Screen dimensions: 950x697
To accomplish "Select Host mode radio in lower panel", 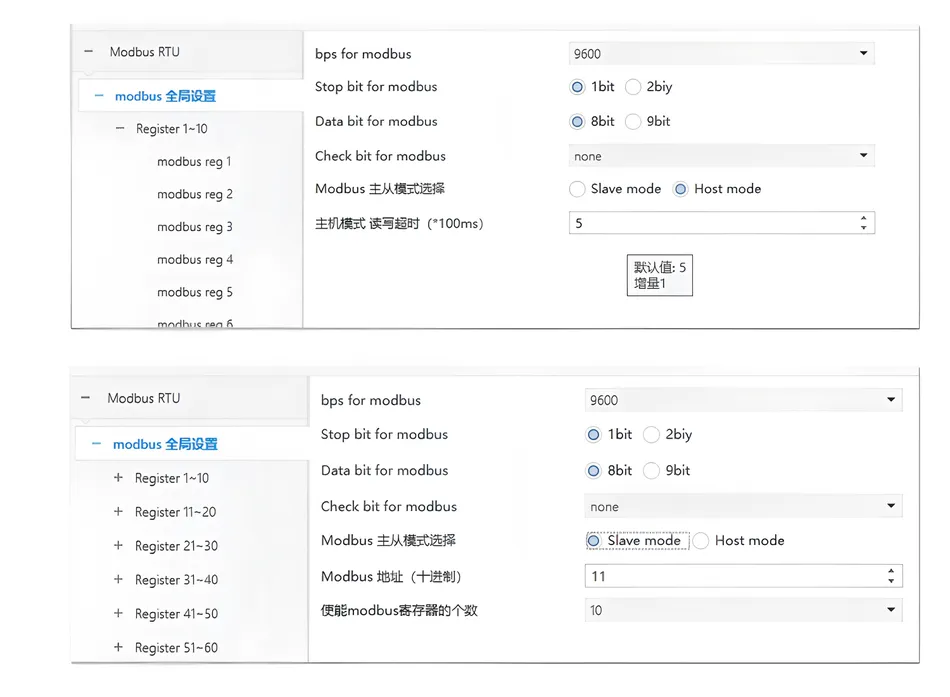I will [x=702, y=541].
